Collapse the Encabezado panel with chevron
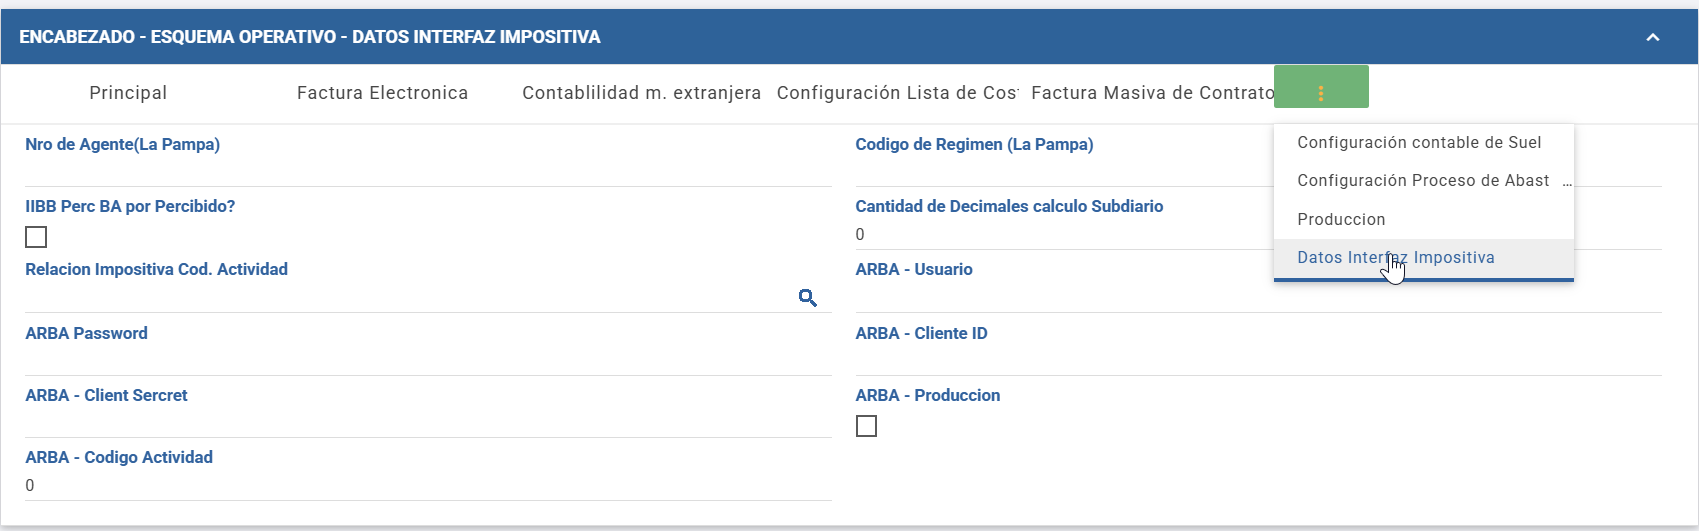The height and width of the screenshot is (531, 1699). pos(1653,38)
